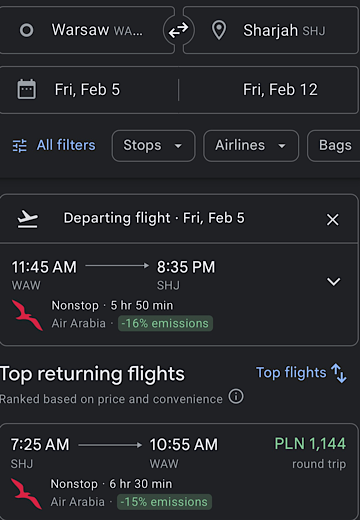Click the Air Arabia logo on departing flight
The image size is (360, 520).
27,315
